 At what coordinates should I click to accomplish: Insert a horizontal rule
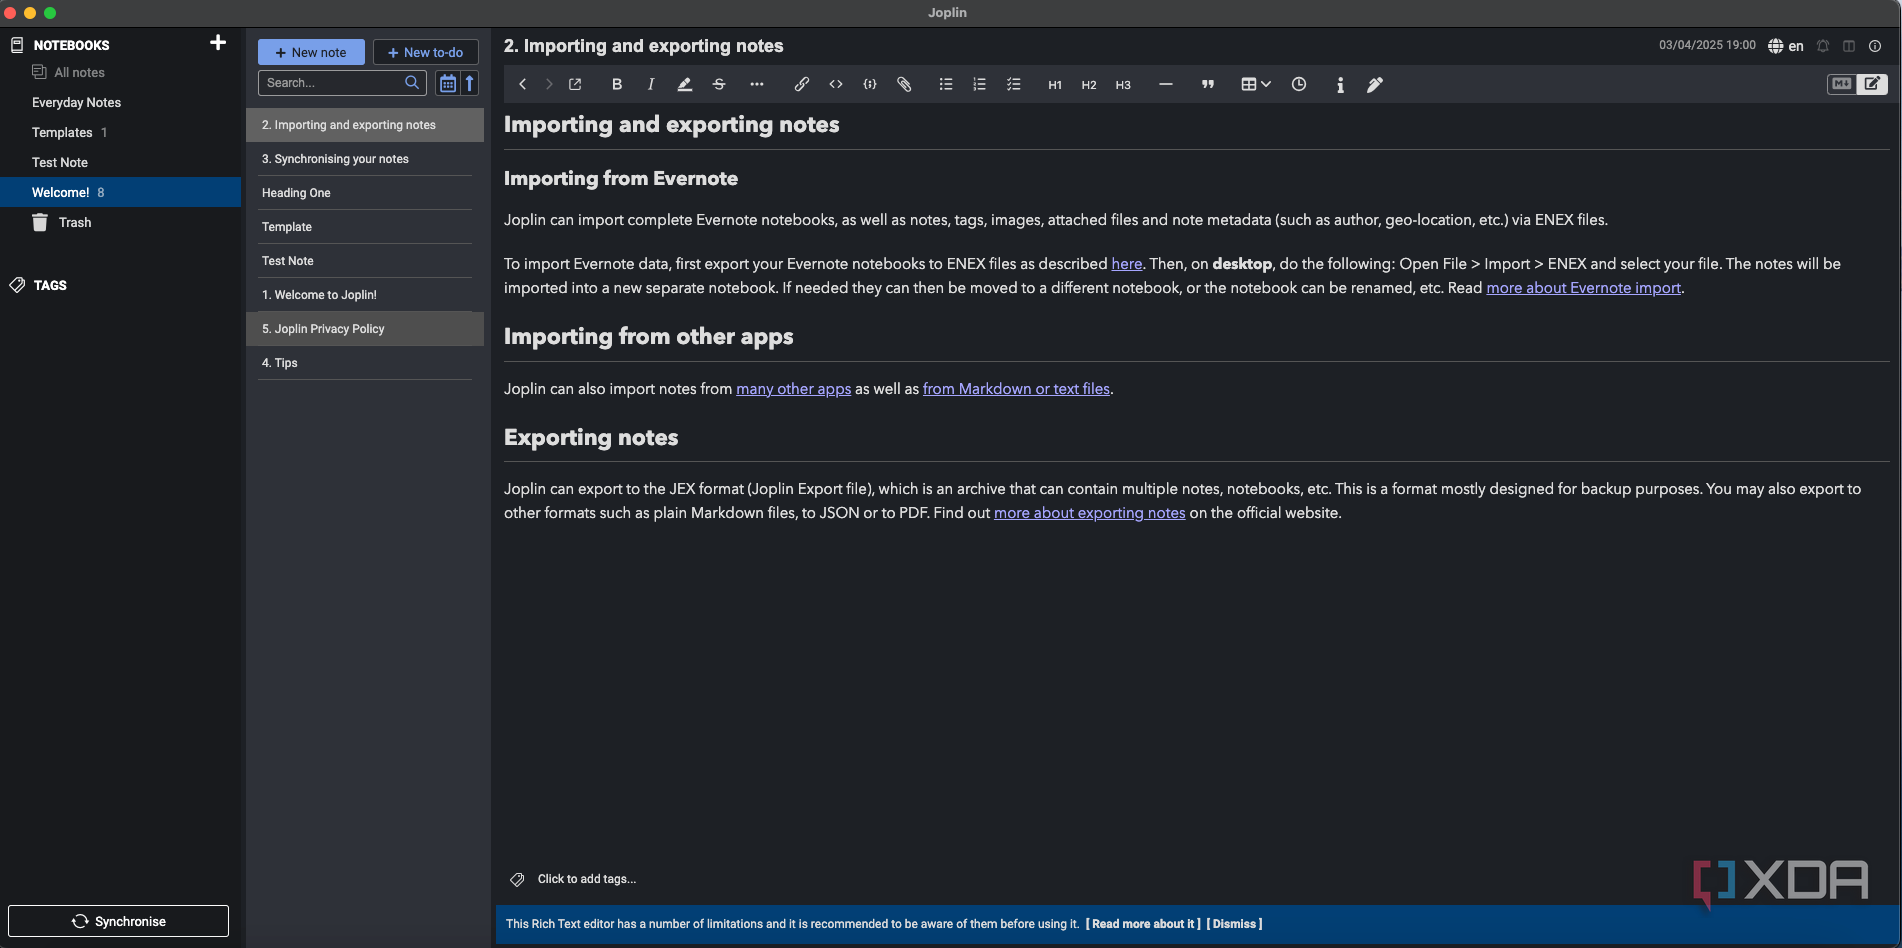coord(1166,85)
